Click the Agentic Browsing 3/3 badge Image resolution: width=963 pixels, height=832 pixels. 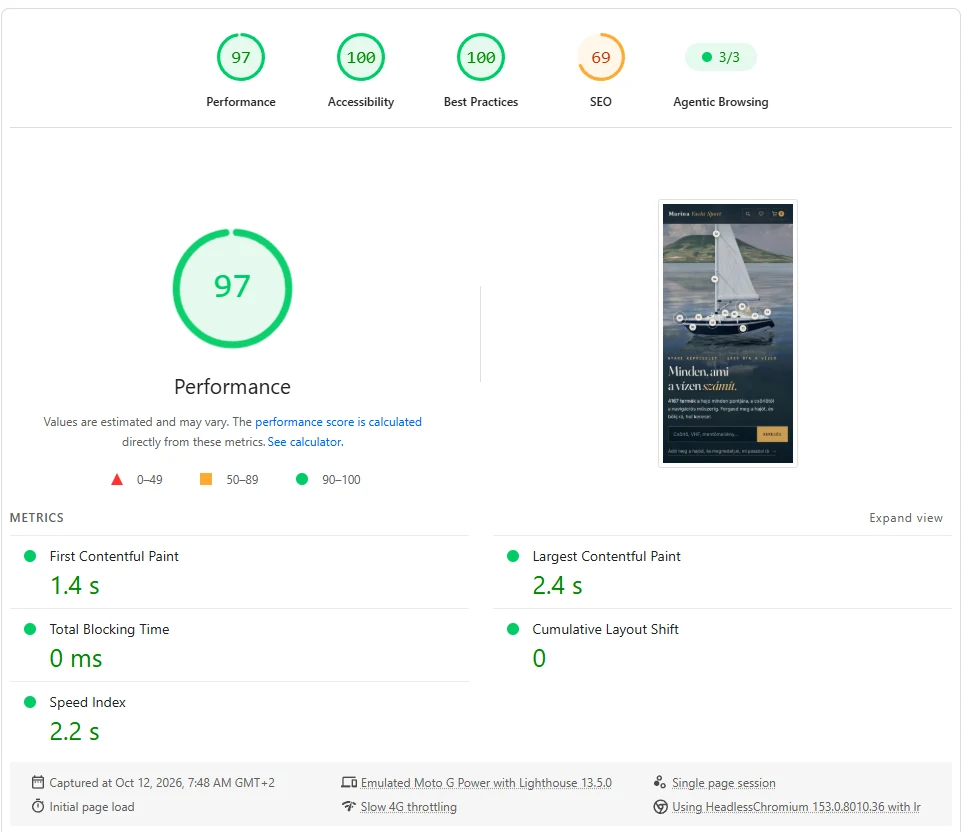pyautogui.click(x=720, y=57)
